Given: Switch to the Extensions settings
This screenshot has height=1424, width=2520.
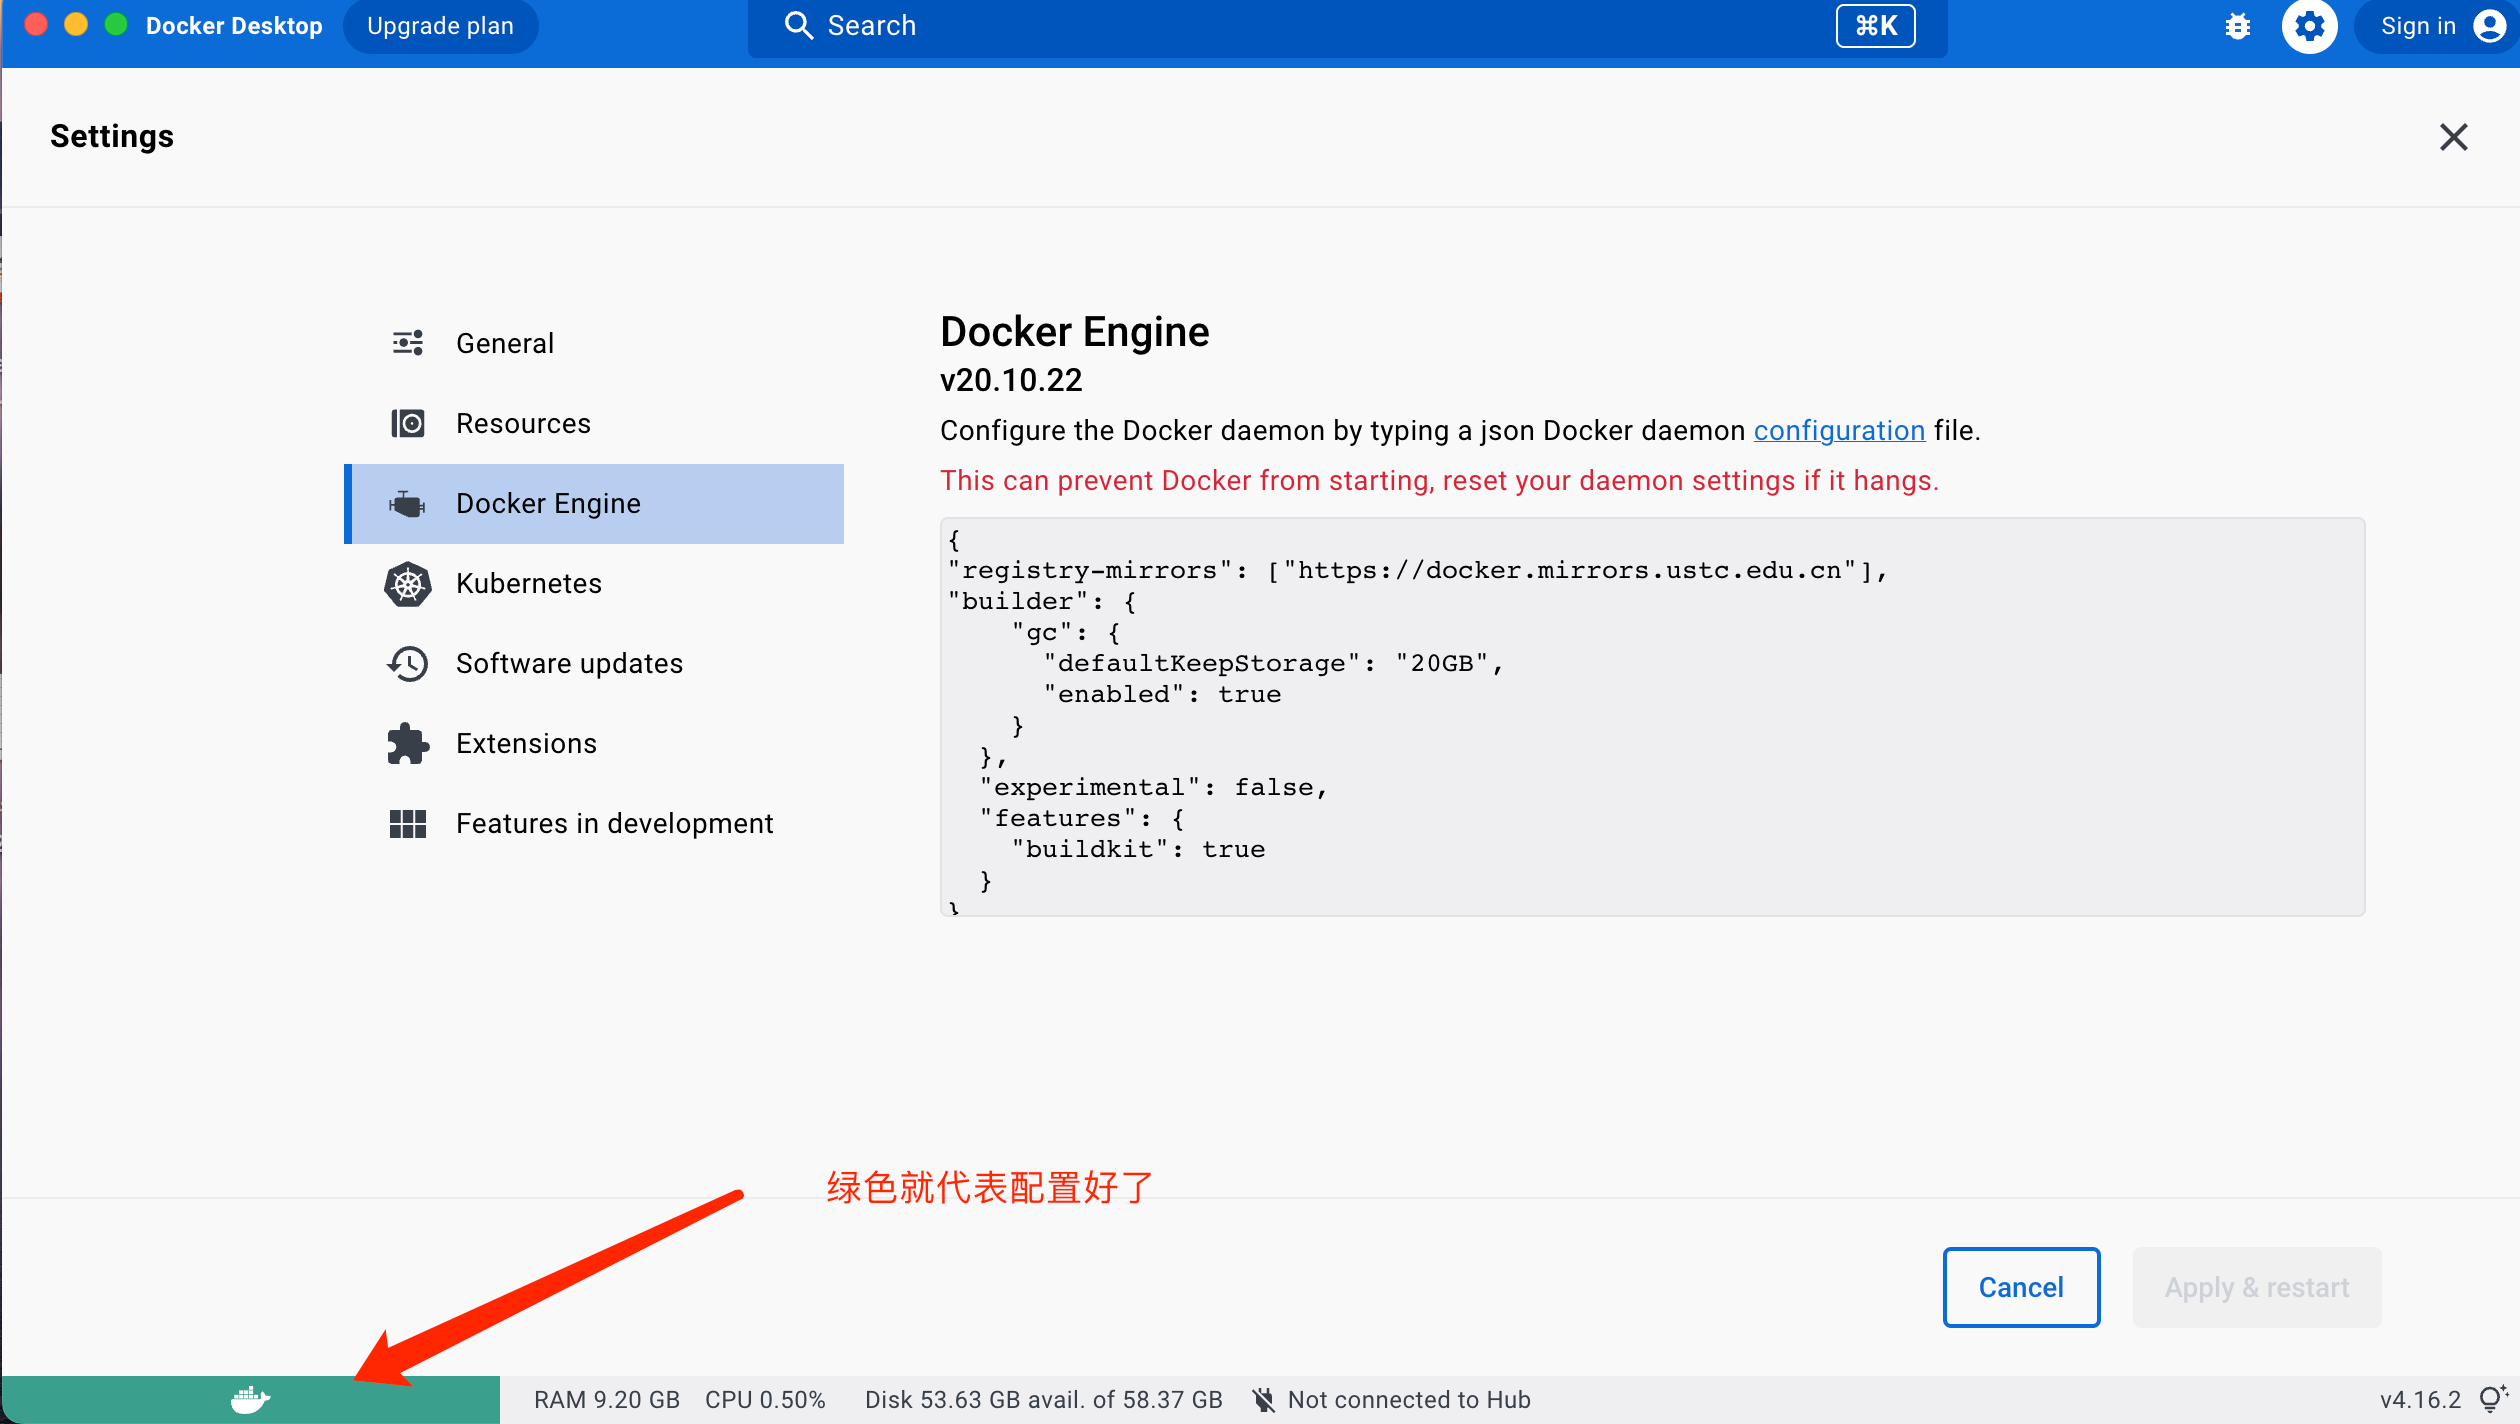Looking at the screenshot, I should 594,744.
